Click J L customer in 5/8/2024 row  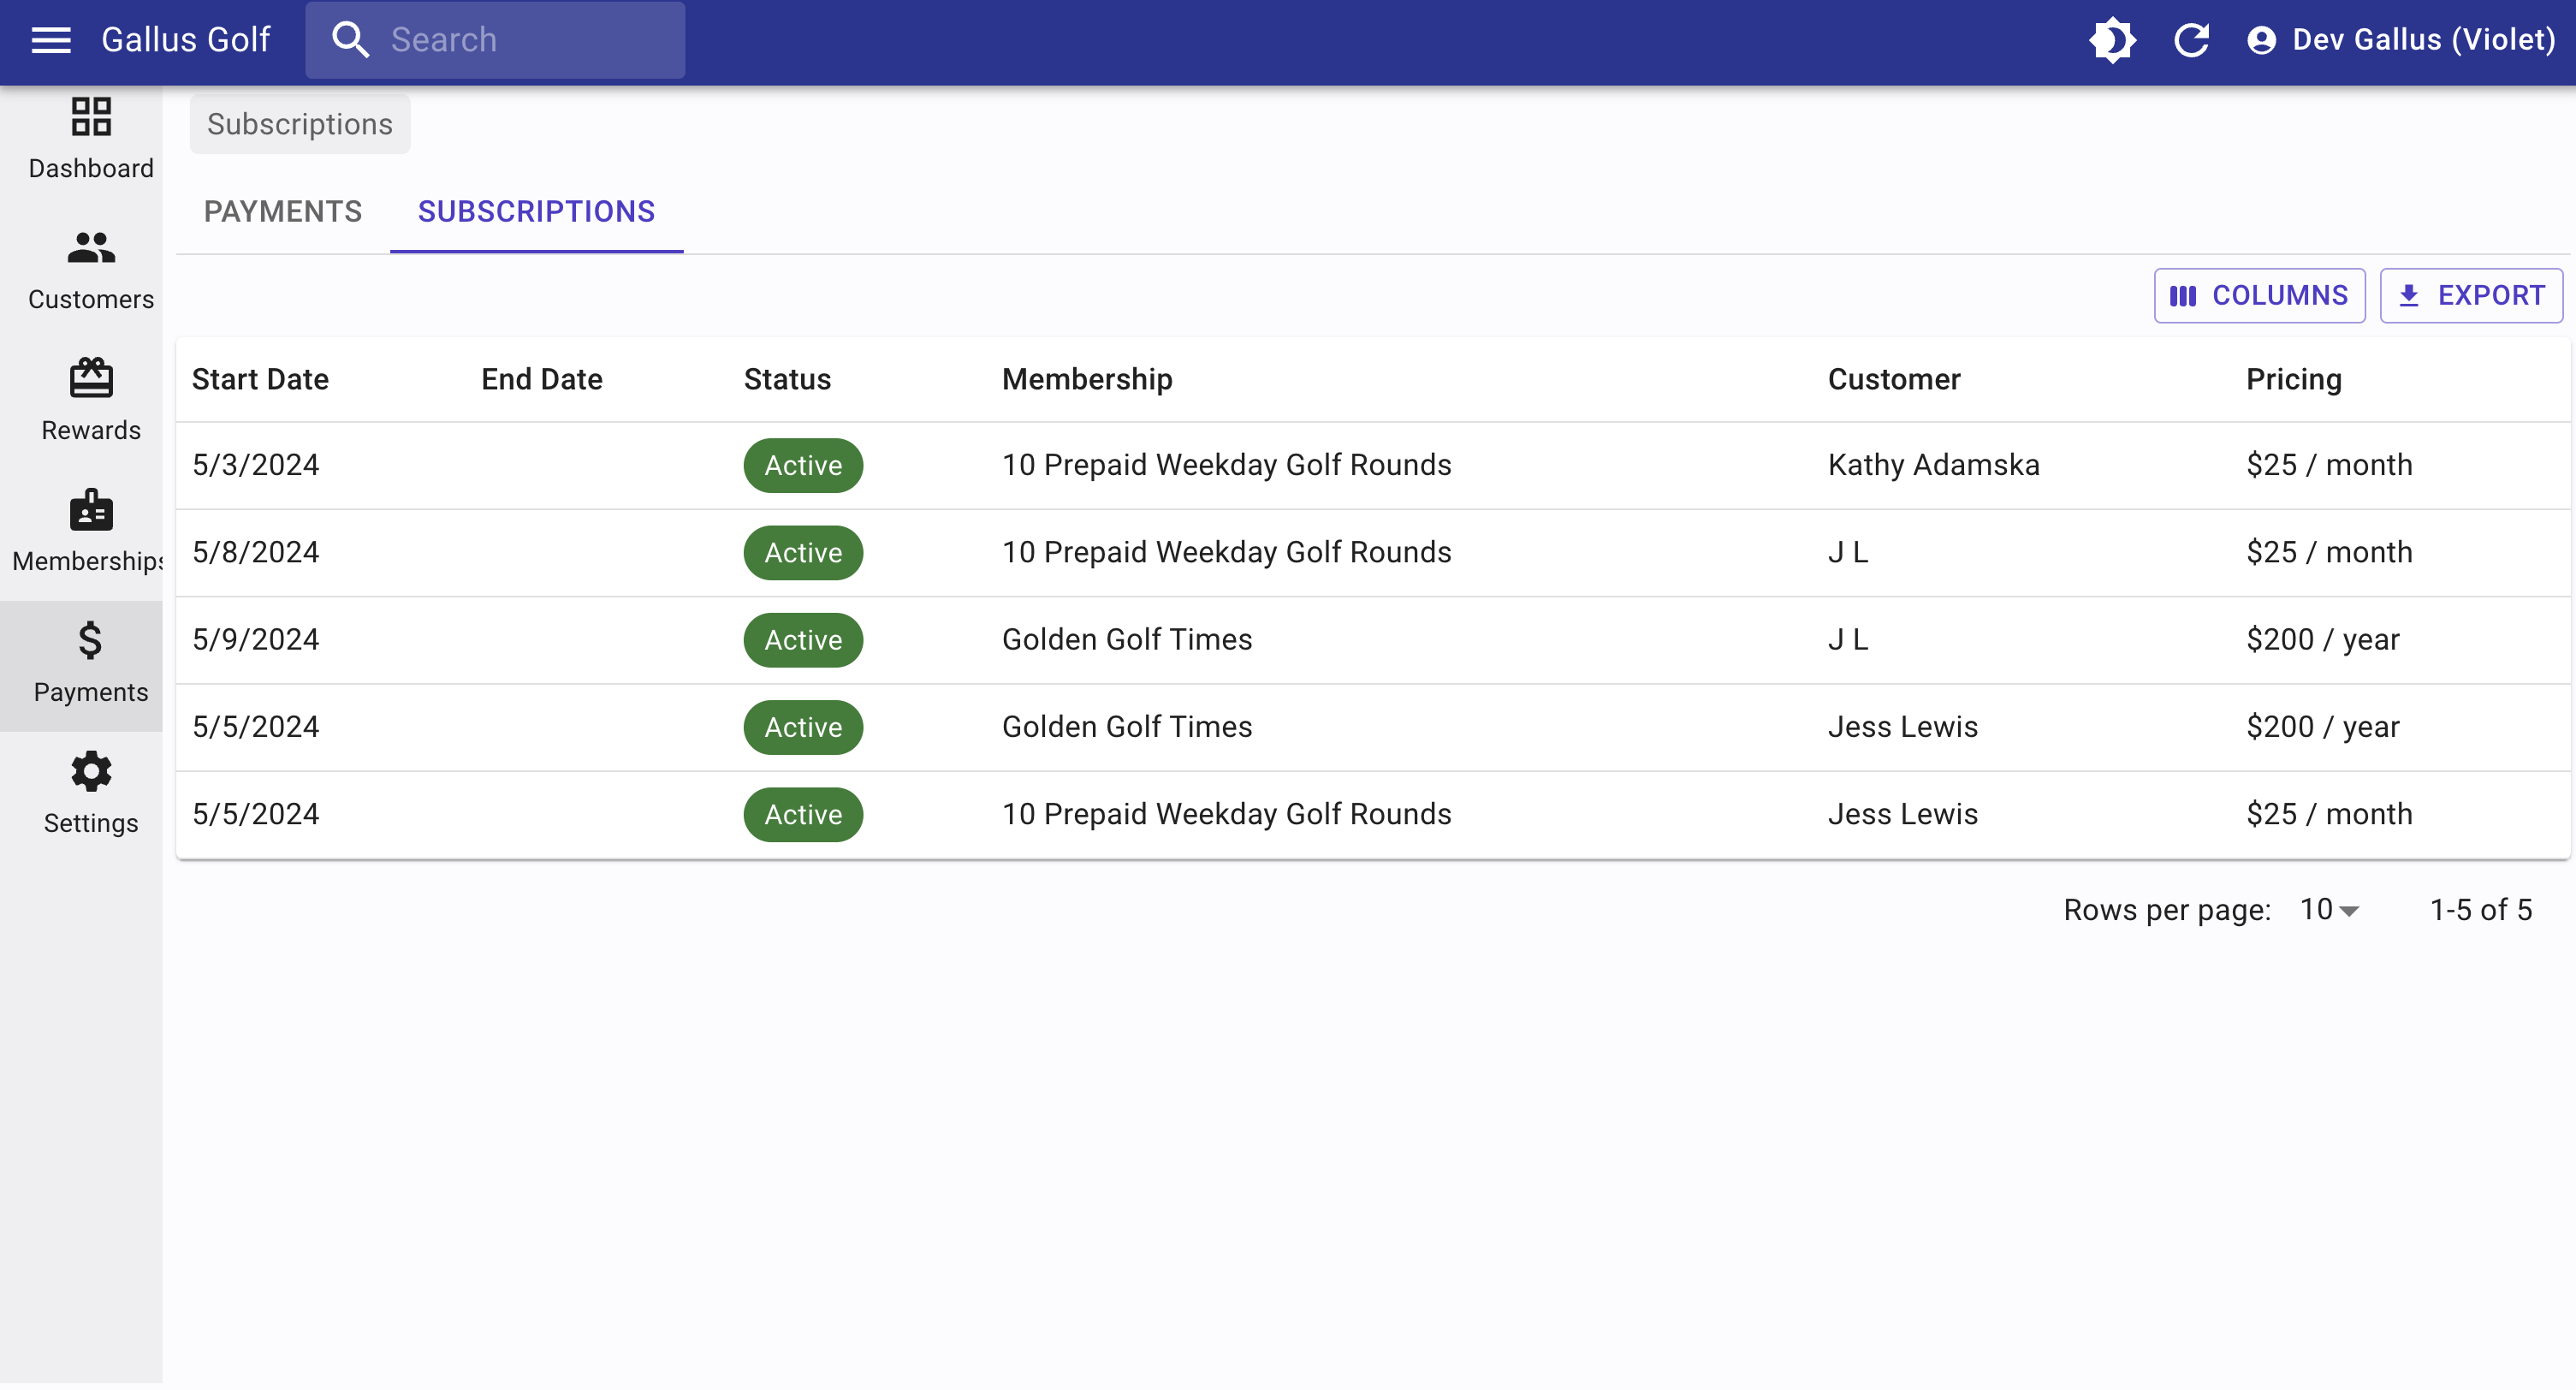tap(1848, 552)
